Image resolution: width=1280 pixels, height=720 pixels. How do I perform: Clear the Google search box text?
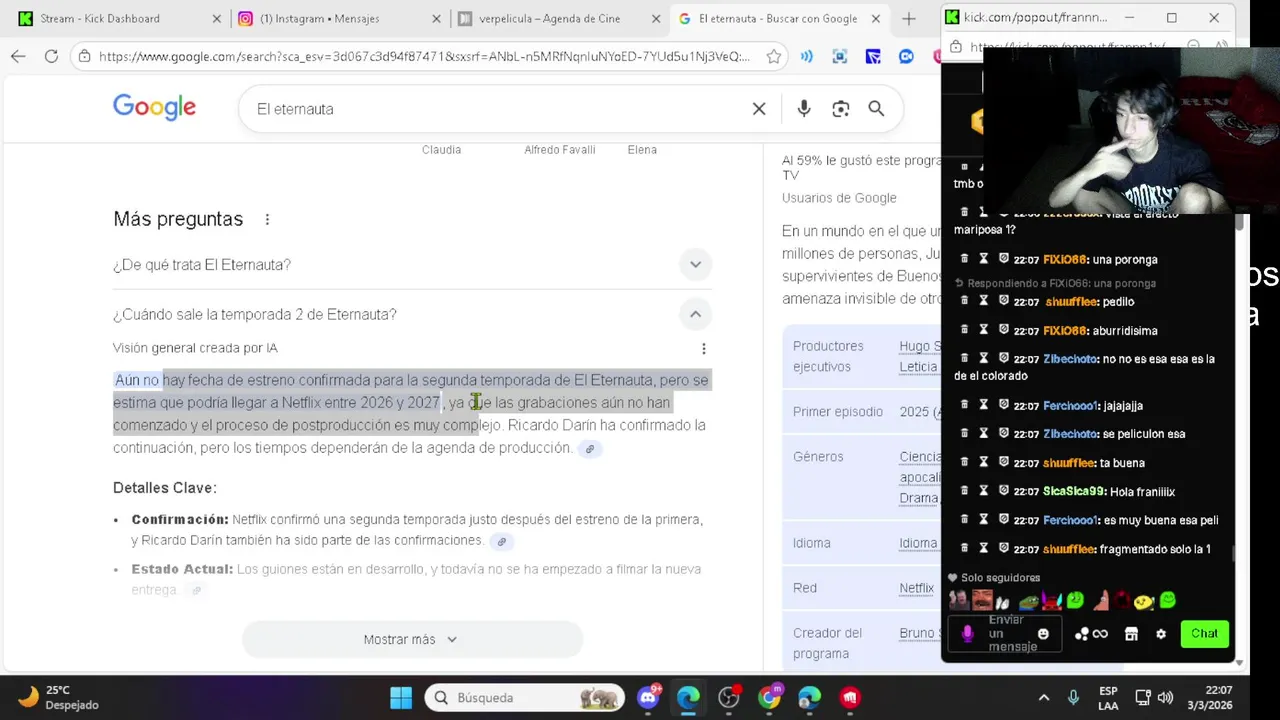point(759,109)
